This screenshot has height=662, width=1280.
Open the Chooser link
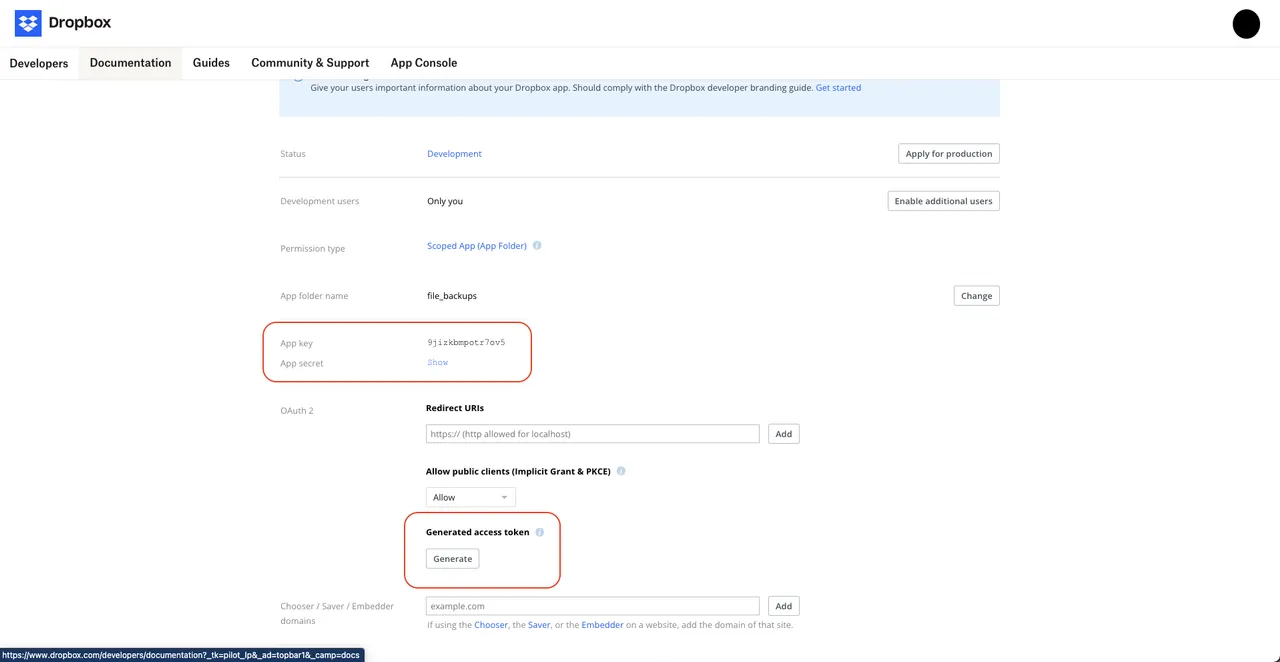[491, 625]
